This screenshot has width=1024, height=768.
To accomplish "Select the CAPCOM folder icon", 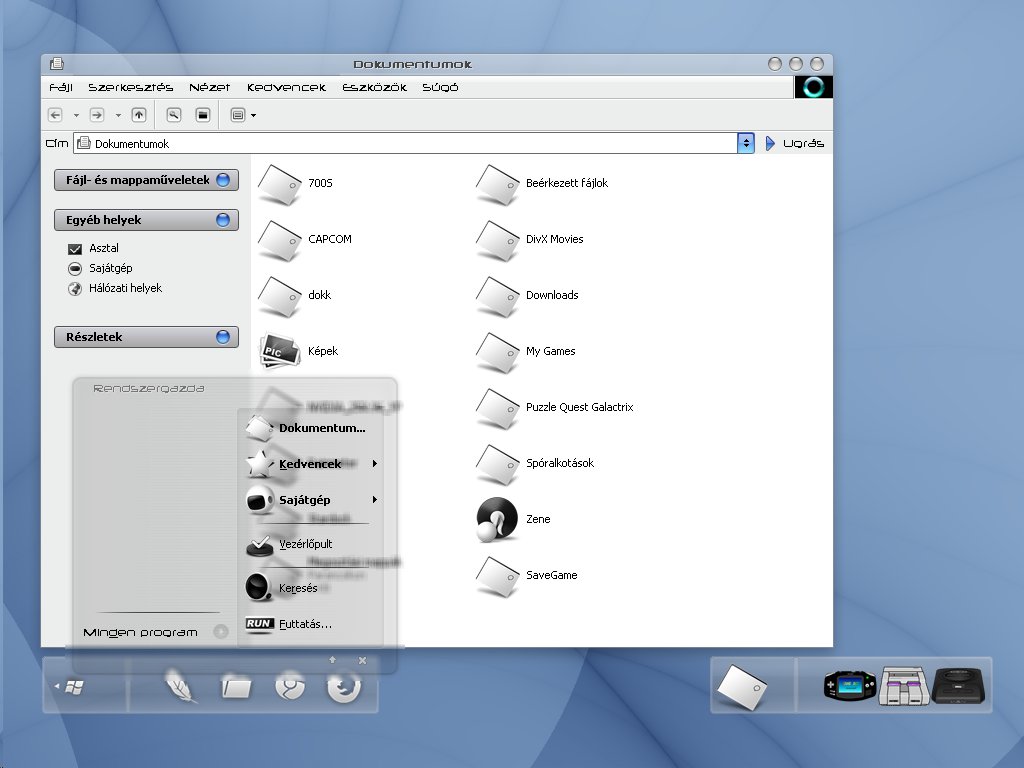I will (280, 240).
